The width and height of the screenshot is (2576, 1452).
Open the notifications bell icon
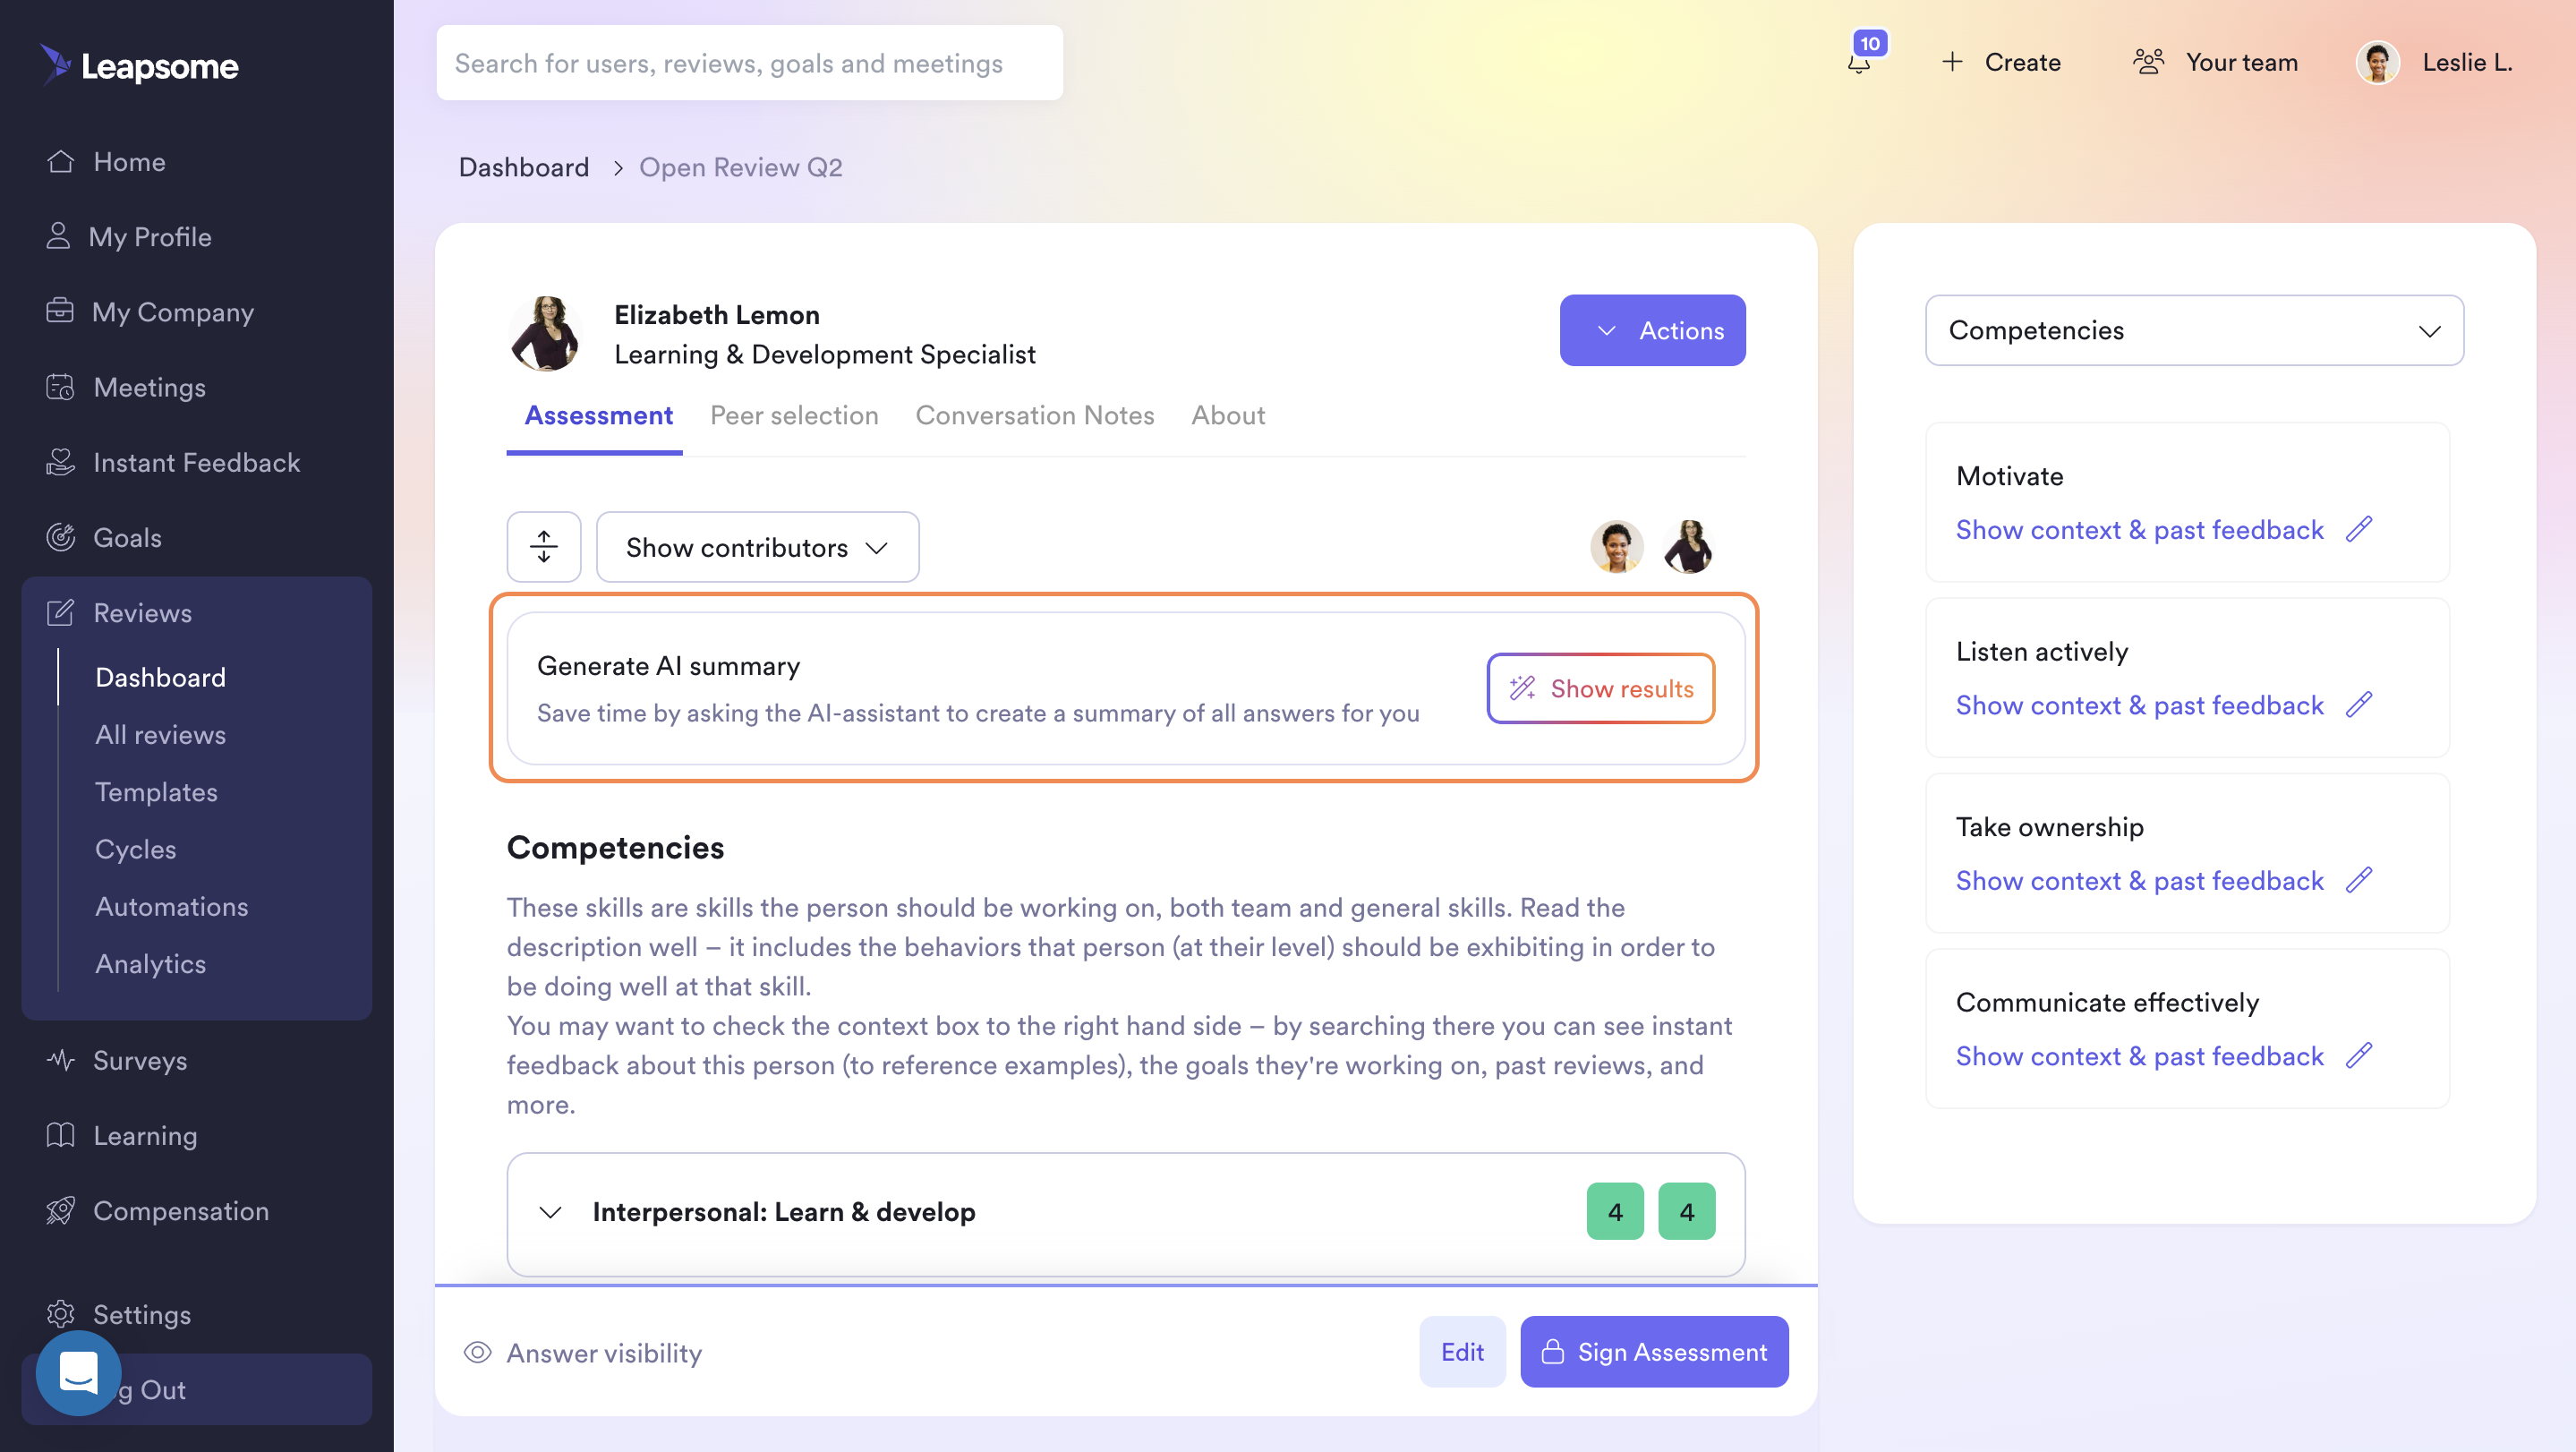[x=1859, y=62]
